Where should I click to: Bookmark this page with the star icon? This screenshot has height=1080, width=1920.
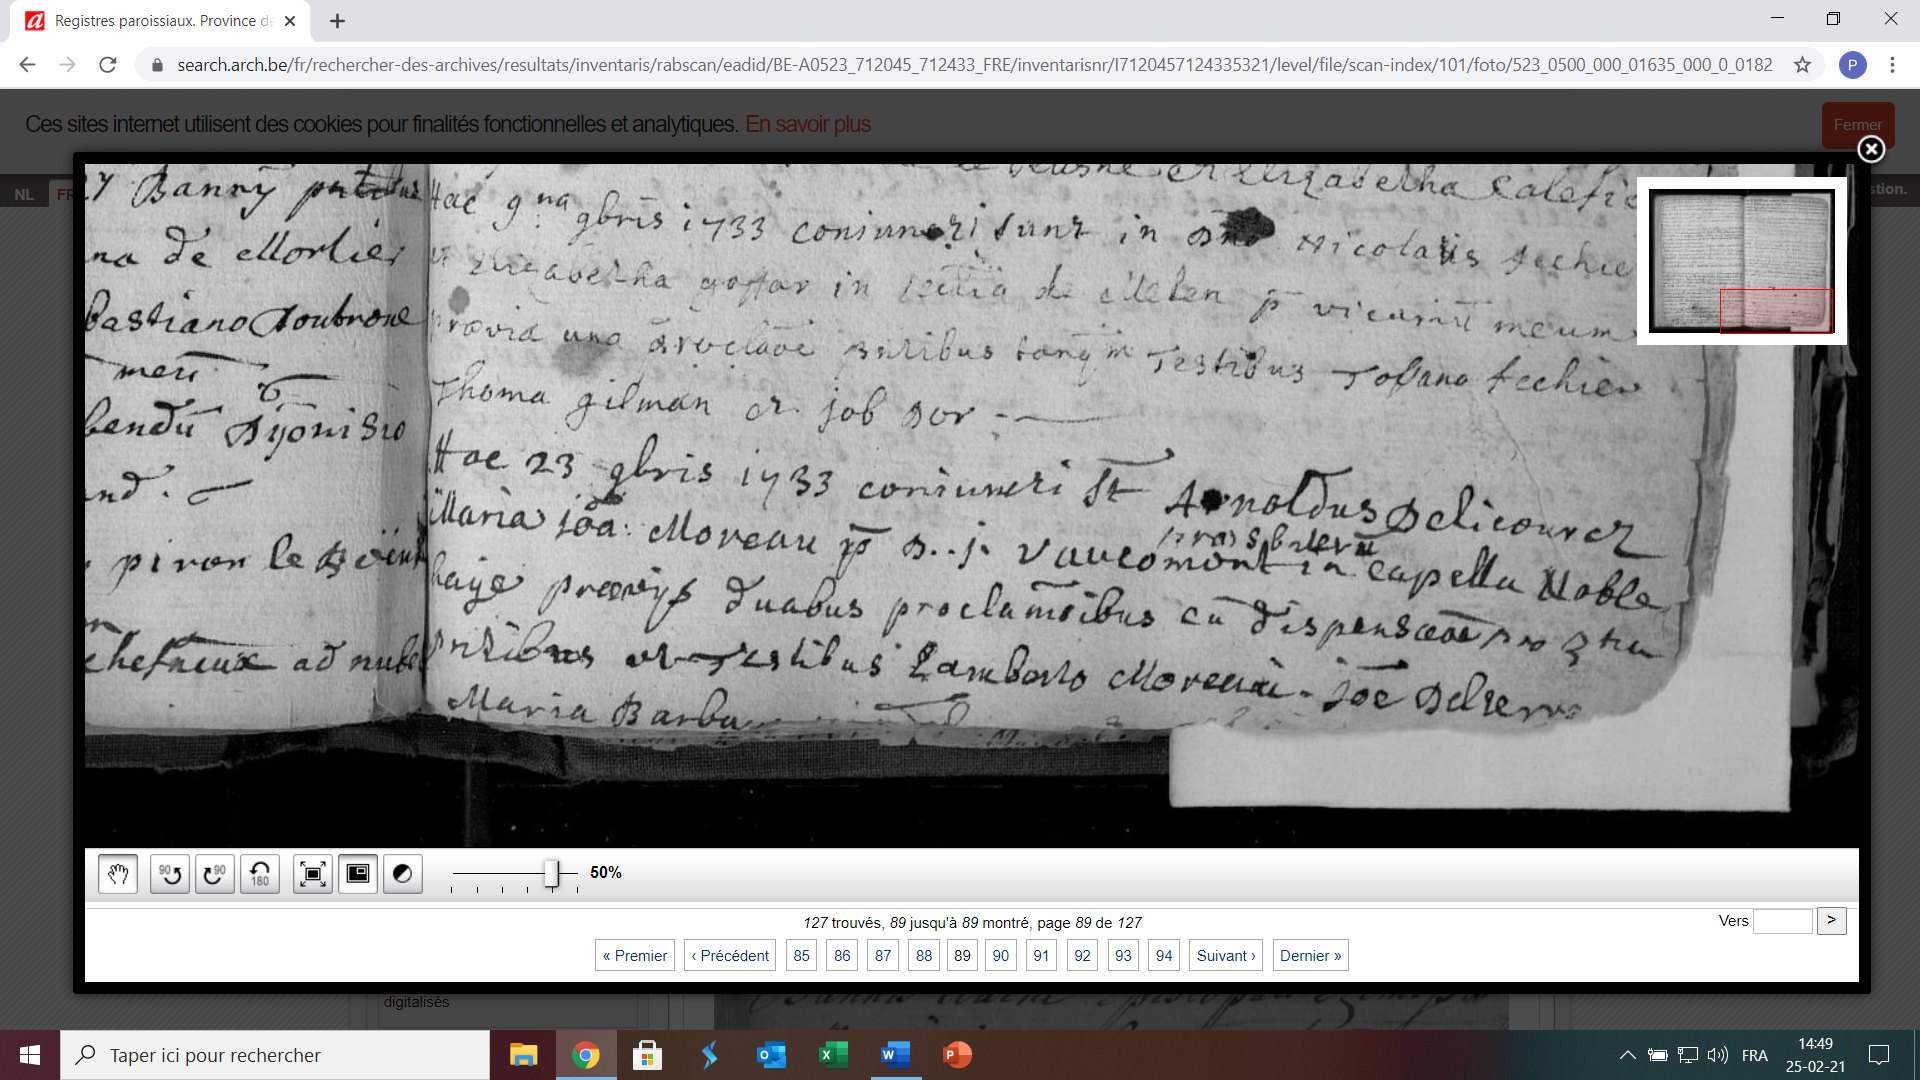pos(1802,65)
